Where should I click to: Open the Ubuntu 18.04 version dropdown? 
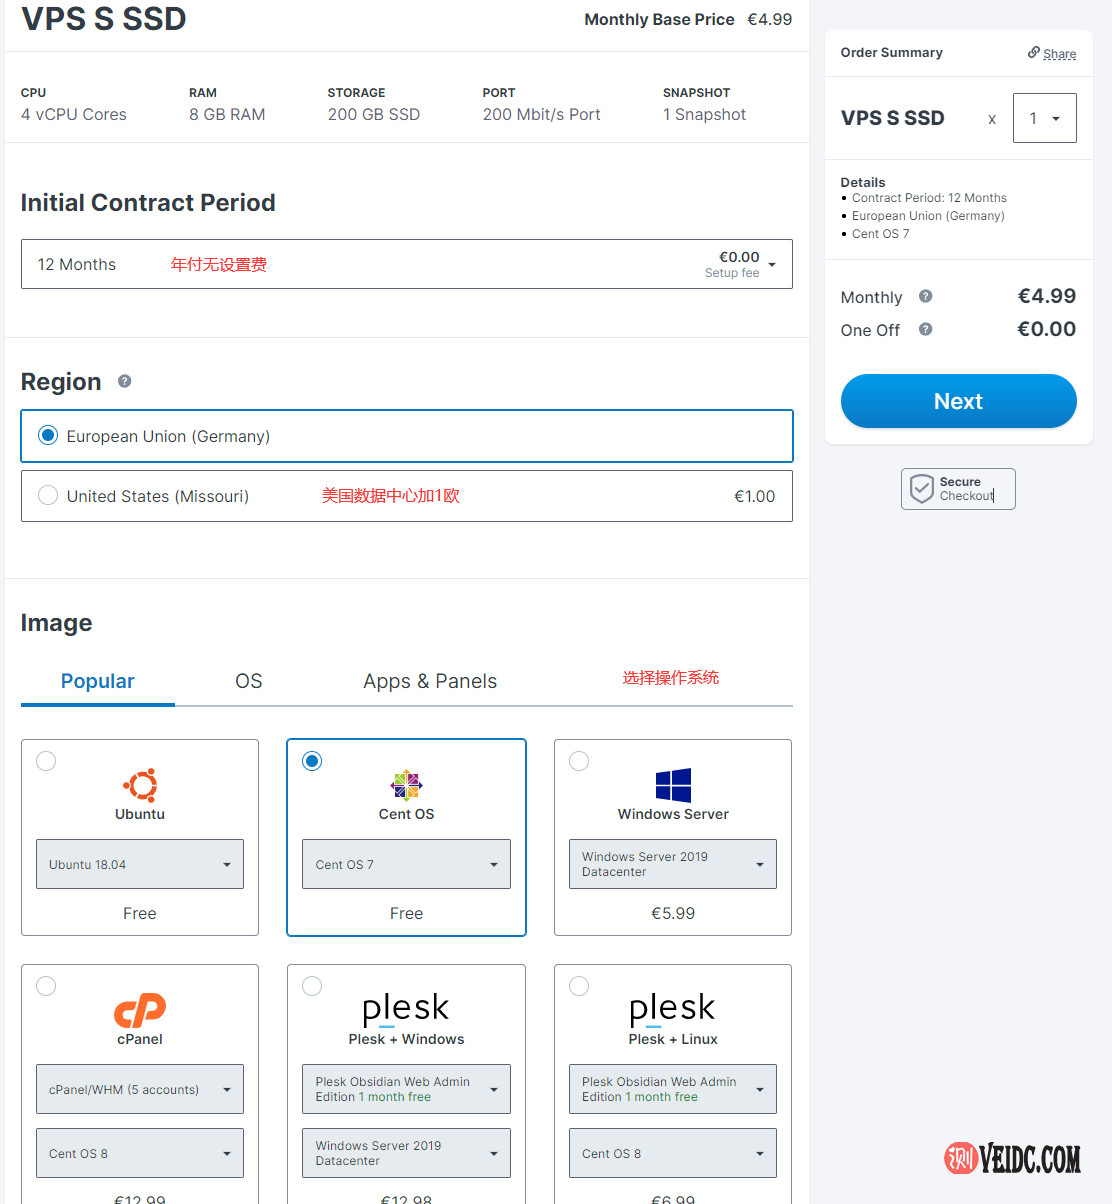(140, 864)
